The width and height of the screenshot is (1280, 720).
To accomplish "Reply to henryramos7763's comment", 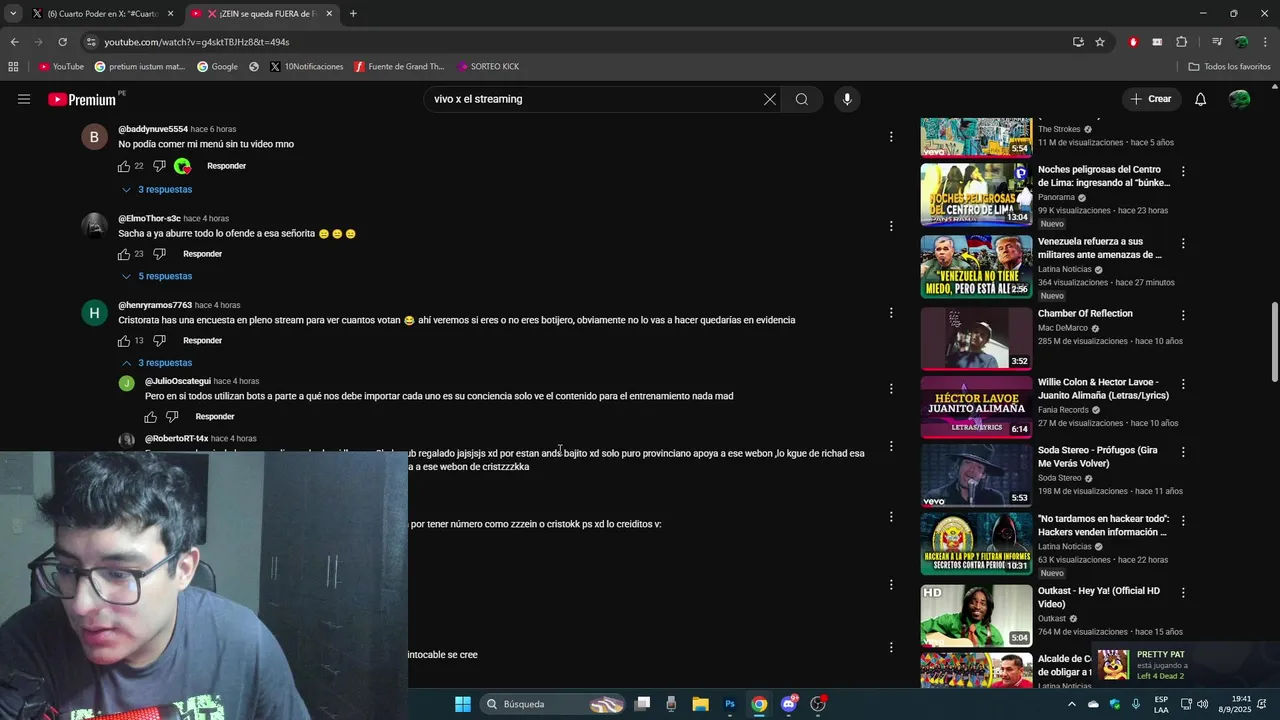I will (x=202, y=341).
